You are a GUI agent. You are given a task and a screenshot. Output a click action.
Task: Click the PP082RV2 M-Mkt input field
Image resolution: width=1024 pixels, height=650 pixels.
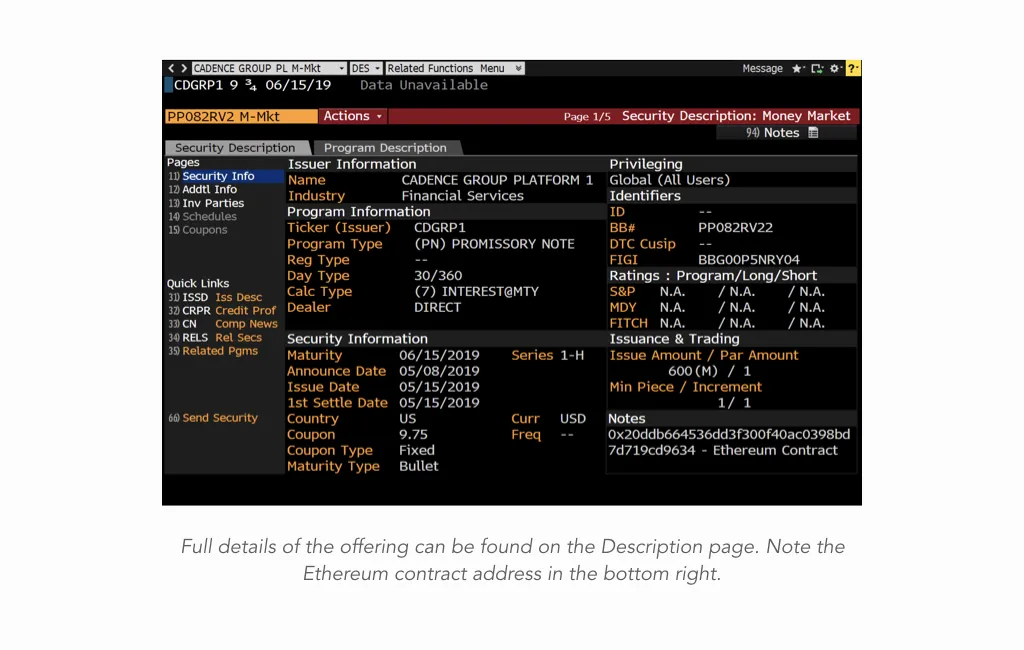tap(241, 116)
